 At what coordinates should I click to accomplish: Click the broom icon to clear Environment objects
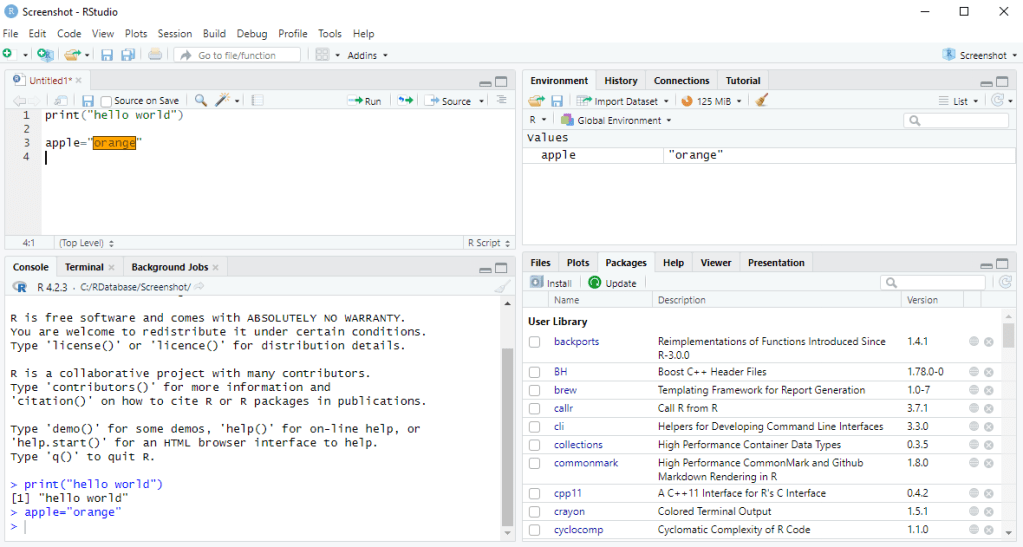pyautogui.click(x=761, y=101)
